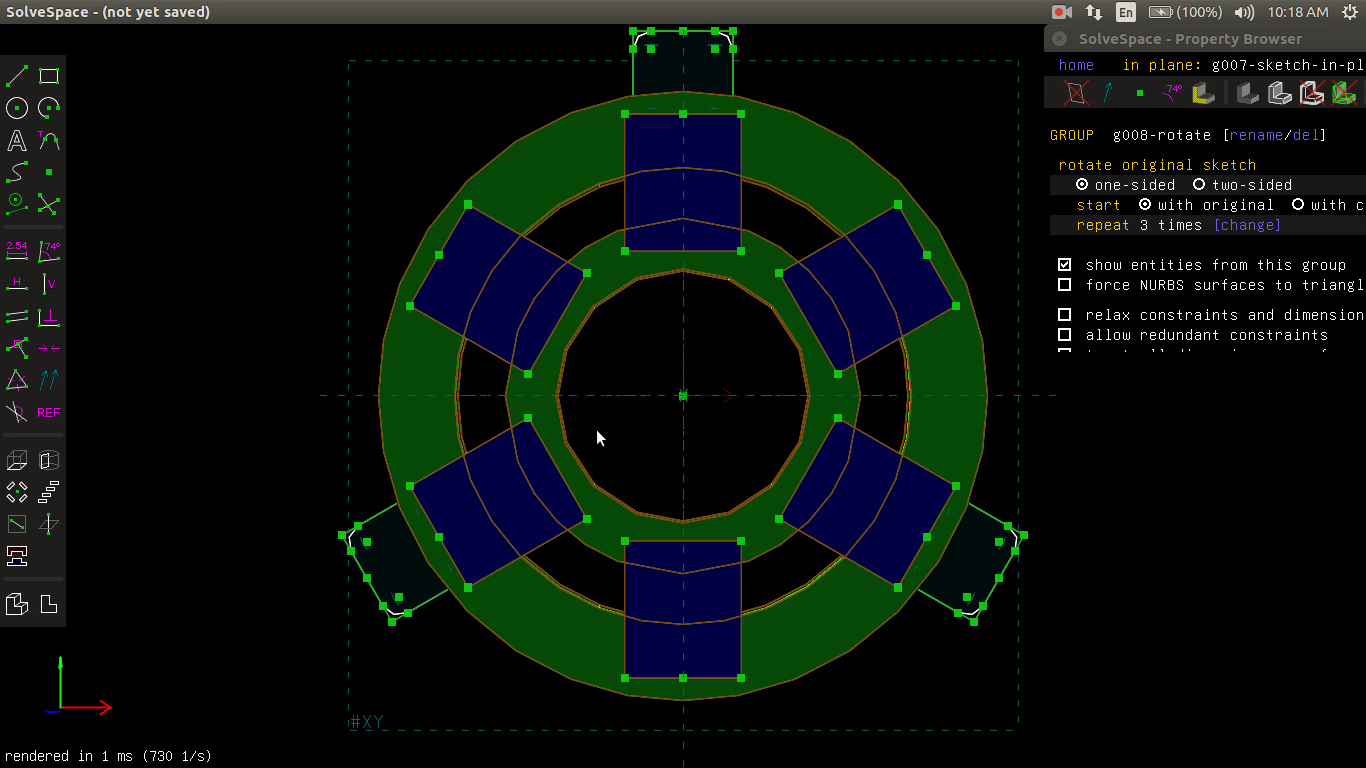
Task: Open the sound volume indicator
Action: pyautogui.click(x=1244, y=12)
